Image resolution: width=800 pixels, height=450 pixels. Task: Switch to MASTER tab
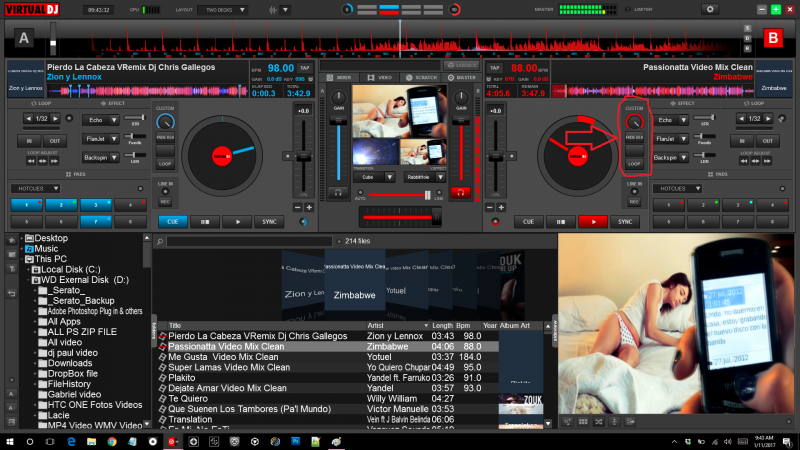(462, 78)
